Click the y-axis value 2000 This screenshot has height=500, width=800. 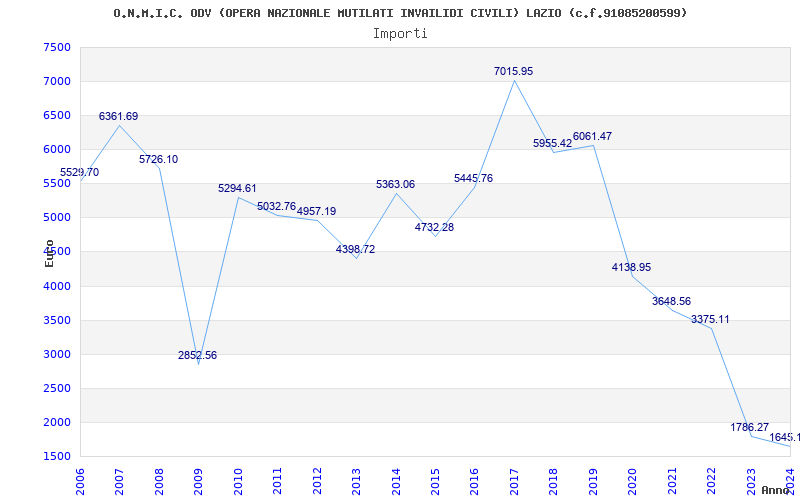57,422
